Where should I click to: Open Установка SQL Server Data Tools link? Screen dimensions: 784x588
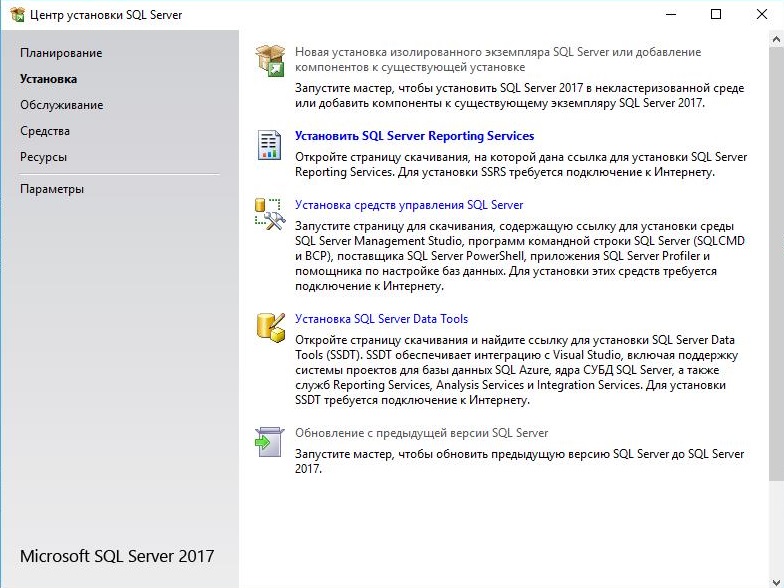tap(382, 319)
